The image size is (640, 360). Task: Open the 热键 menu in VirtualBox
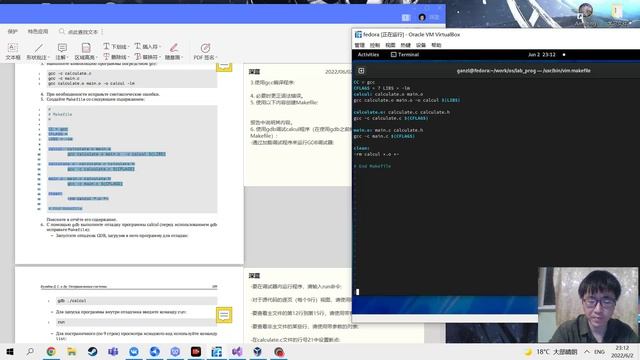click(x=405, y=45)
